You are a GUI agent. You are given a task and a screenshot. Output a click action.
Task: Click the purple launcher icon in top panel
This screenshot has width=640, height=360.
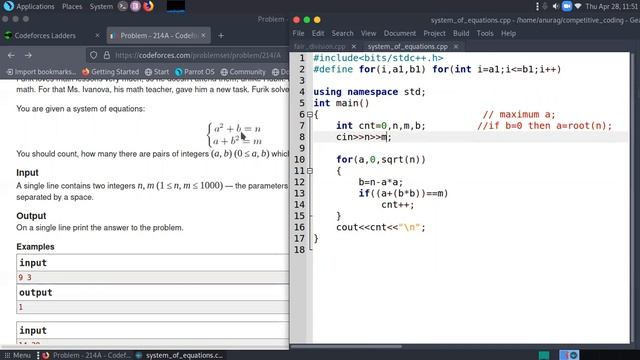point(135,6)
